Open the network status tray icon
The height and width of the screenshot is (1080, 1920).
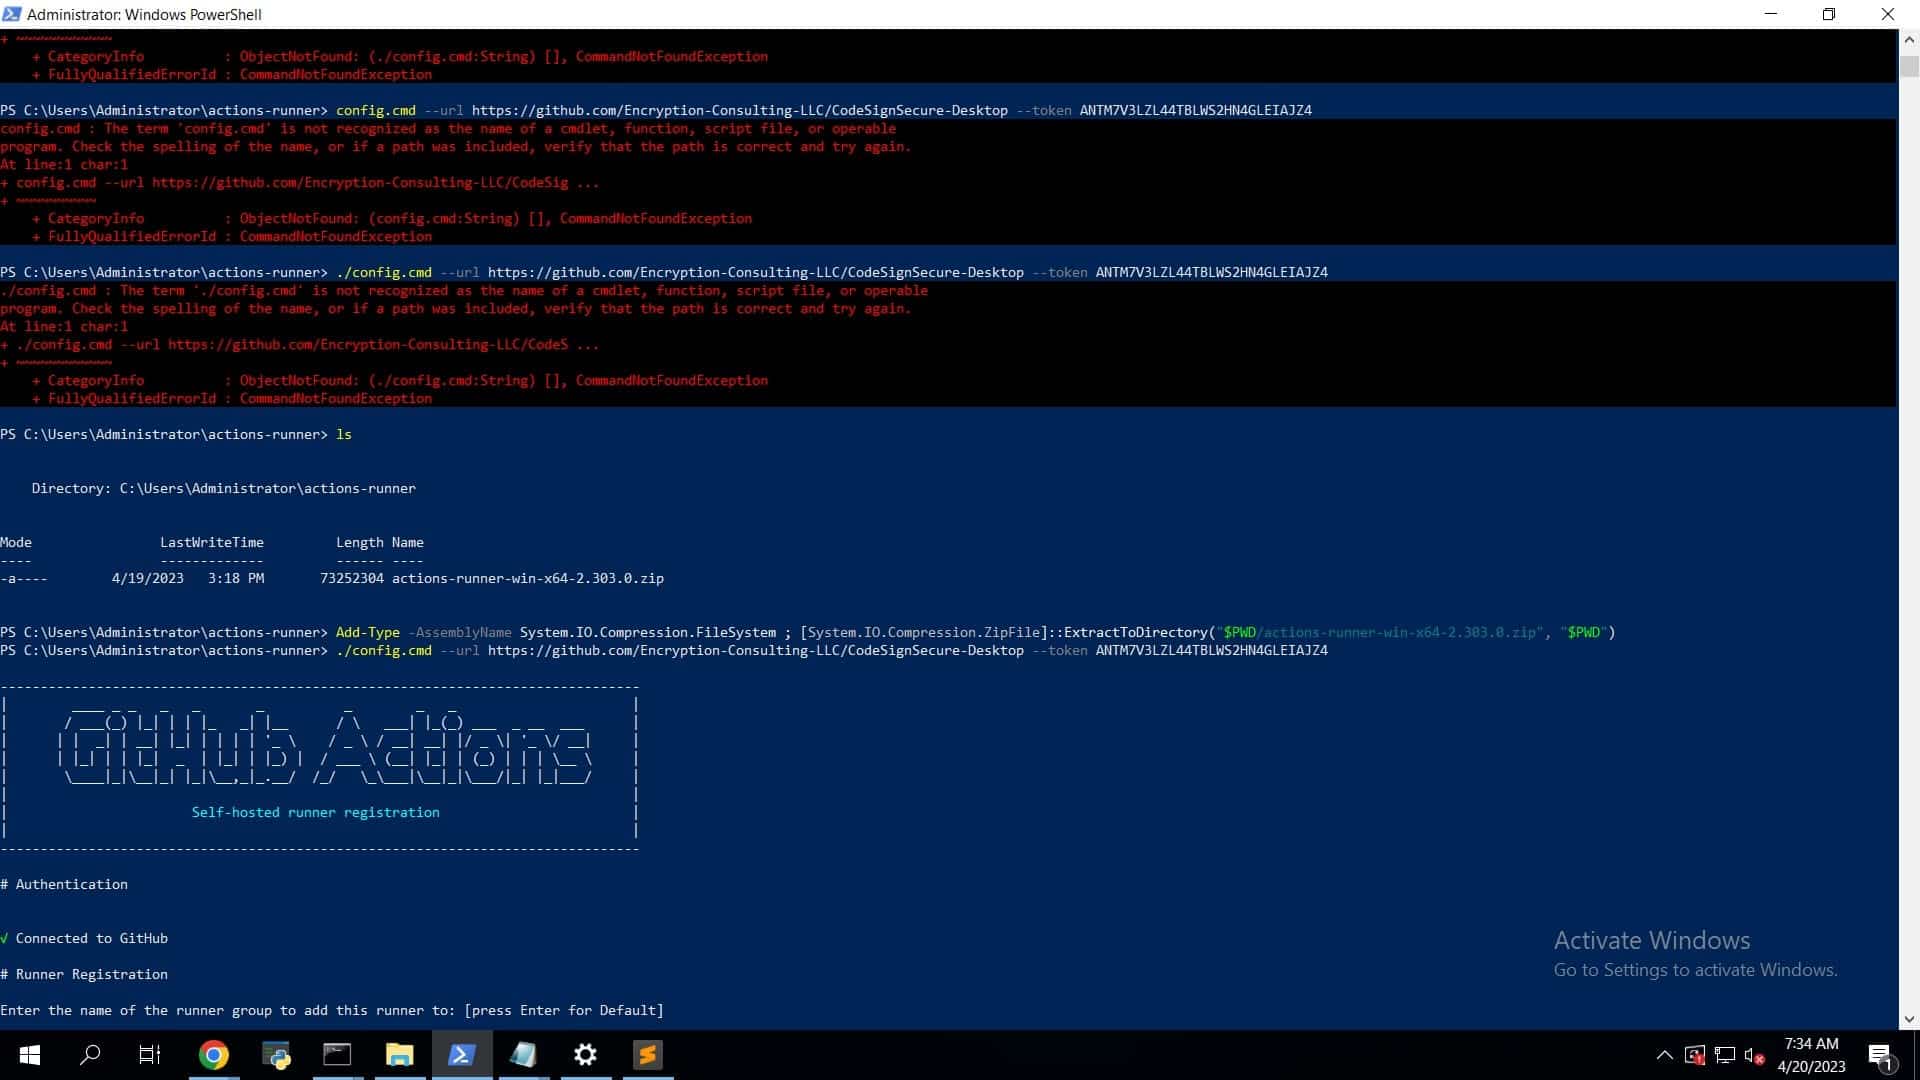[x=1724, y=1055]
